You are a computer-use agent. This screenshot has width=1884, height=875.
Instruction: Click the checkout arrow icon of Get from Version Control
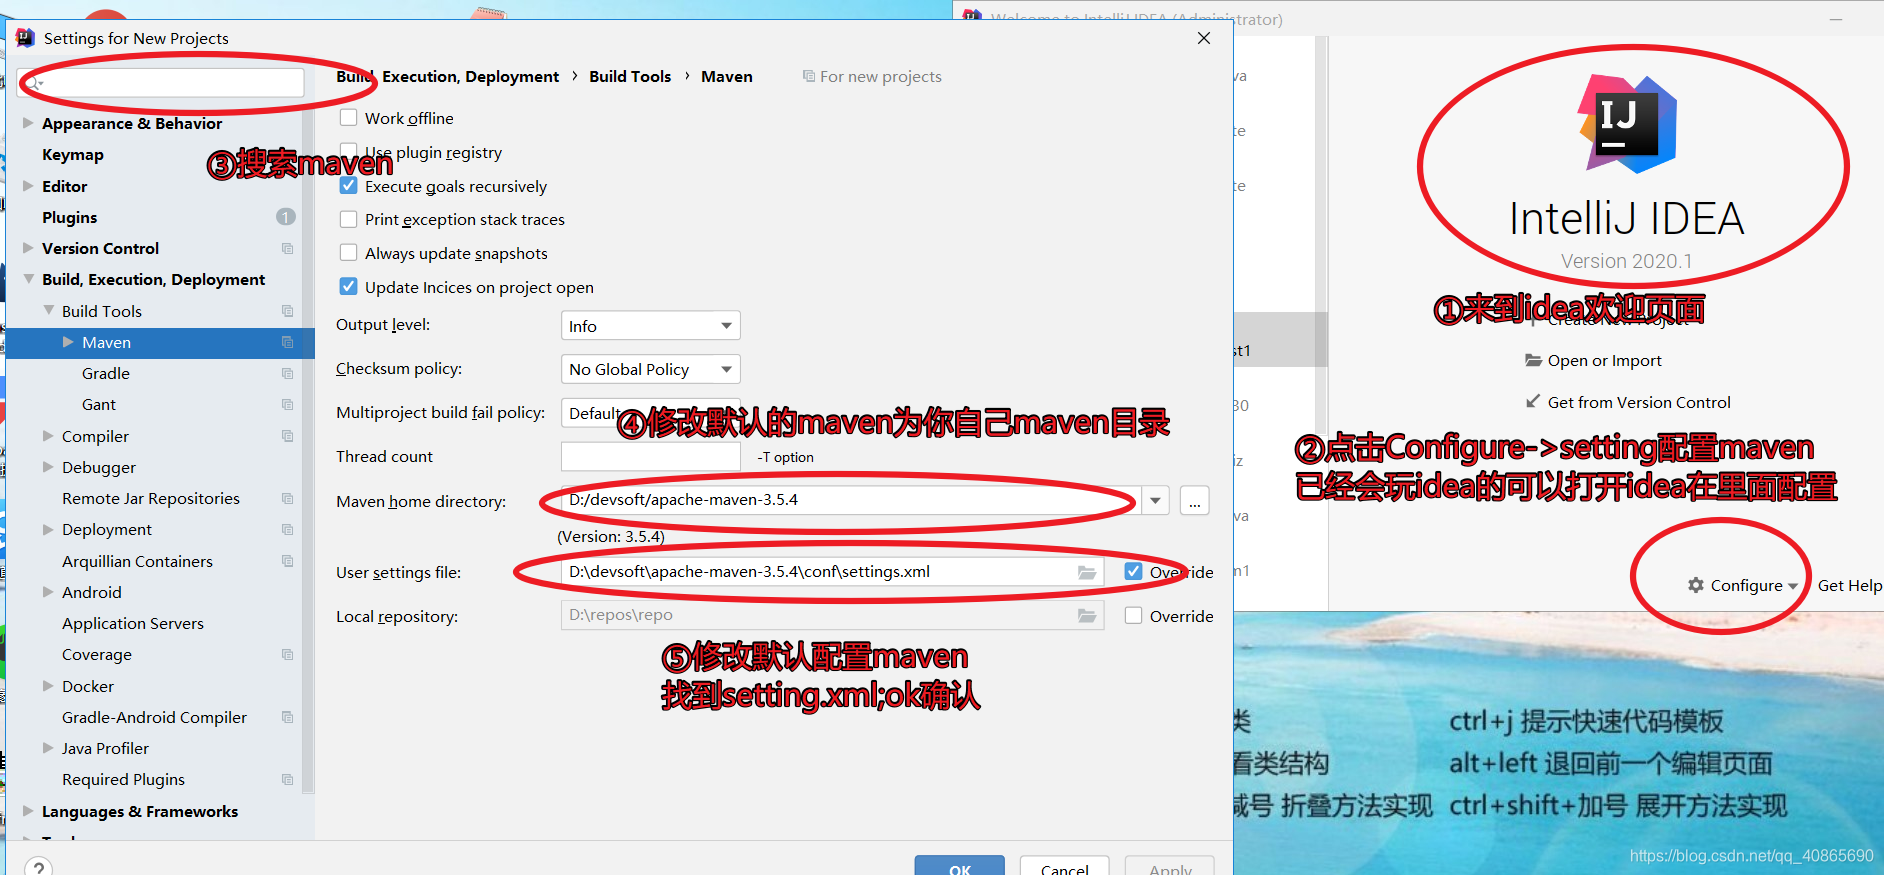click(1533, 401)
